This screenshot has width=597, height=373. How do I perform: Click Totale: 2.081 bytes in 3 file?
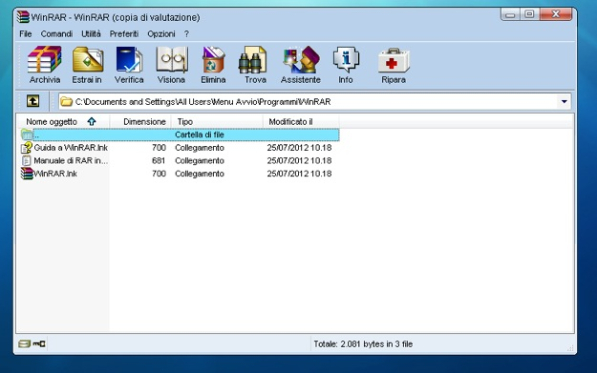click(x=363, y=344)
